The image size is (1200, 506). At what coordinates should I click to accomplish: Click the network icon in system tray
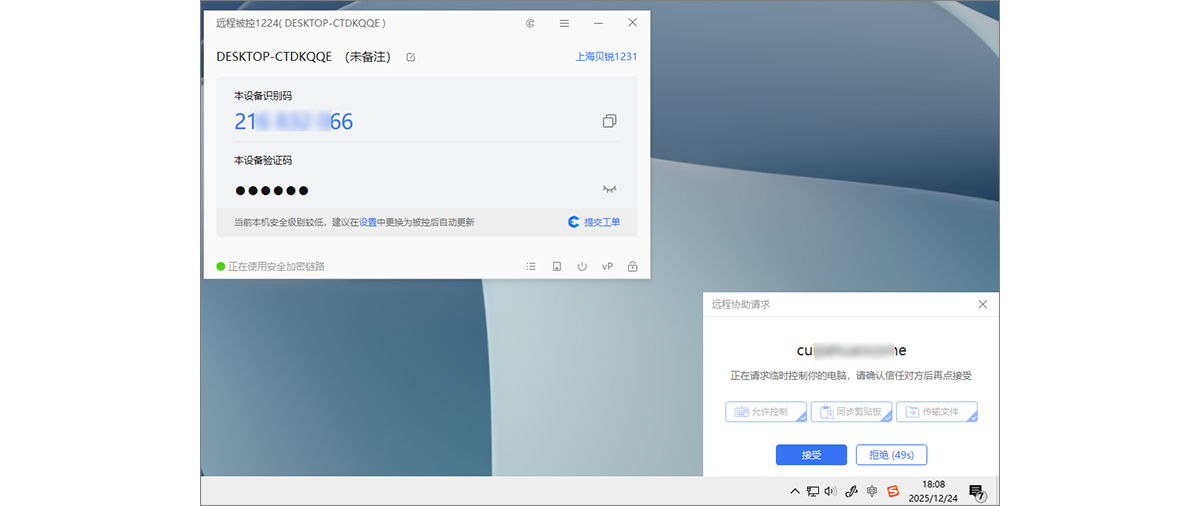click(813, 491)
